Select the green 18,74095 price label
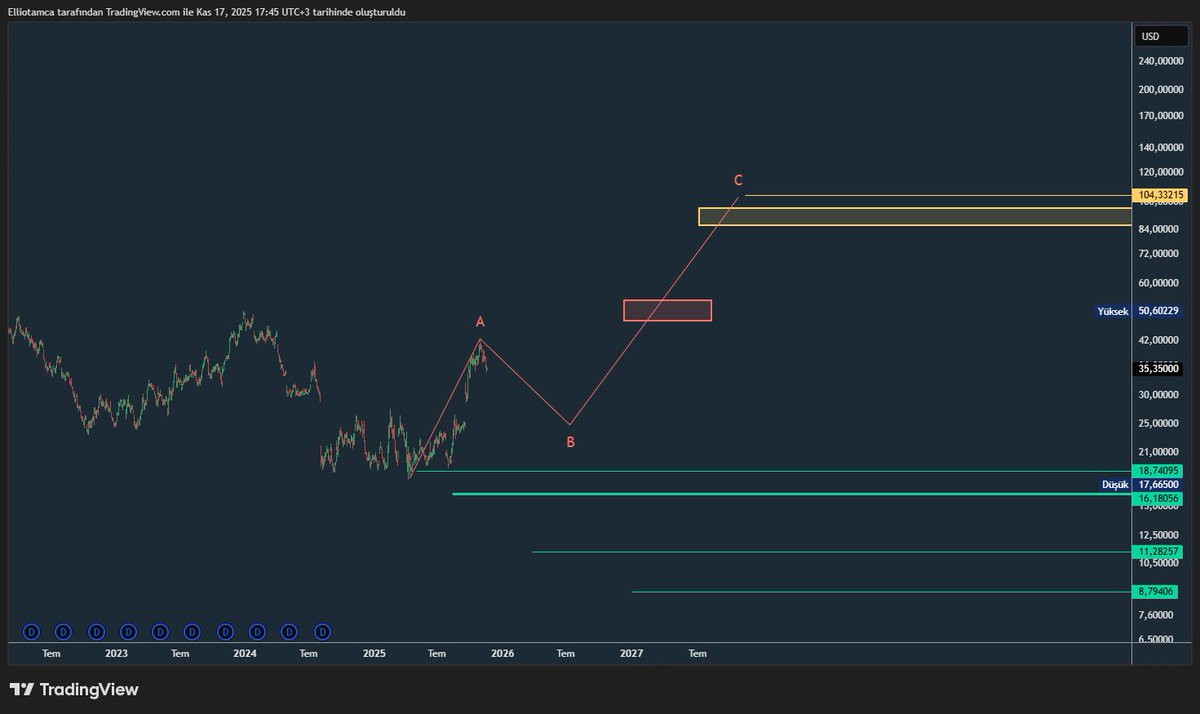Viewport: 1200px width, 714px height. (x=1159, y=470)
